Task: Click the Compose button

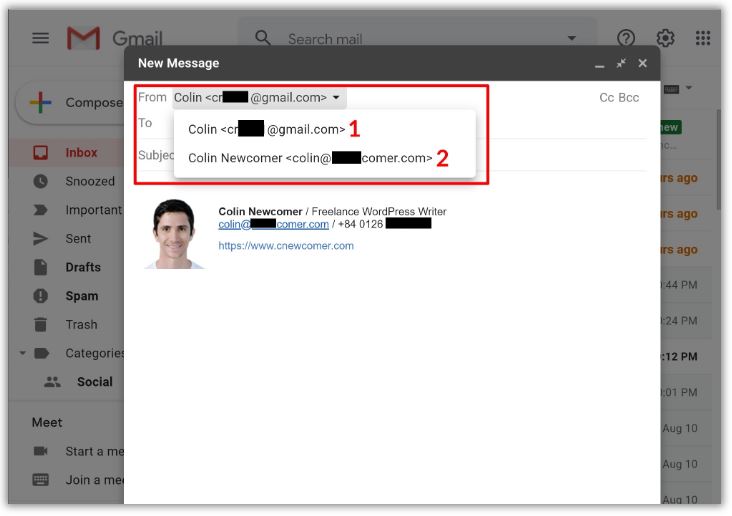Action: point(70,102)
